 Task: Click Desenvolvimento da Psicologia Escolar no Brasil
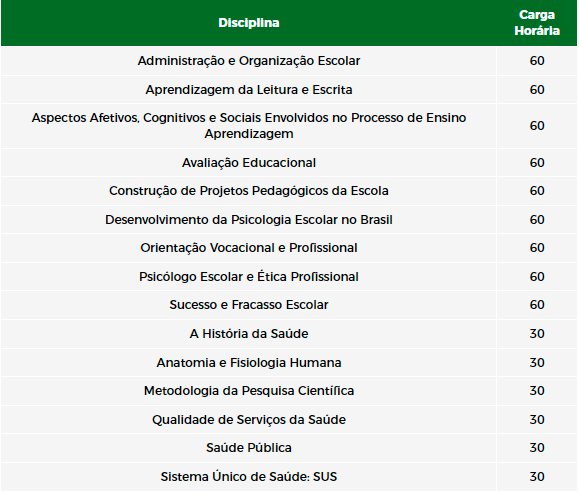[x=249, y=220]
